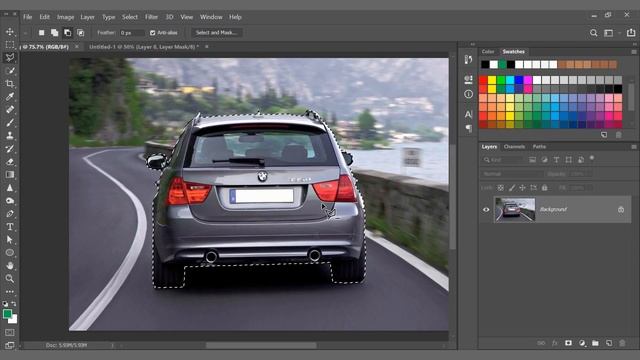Screen dimensions: 640x360
Task: Open the Opacity value dropdown
Action: pos(581,174)
